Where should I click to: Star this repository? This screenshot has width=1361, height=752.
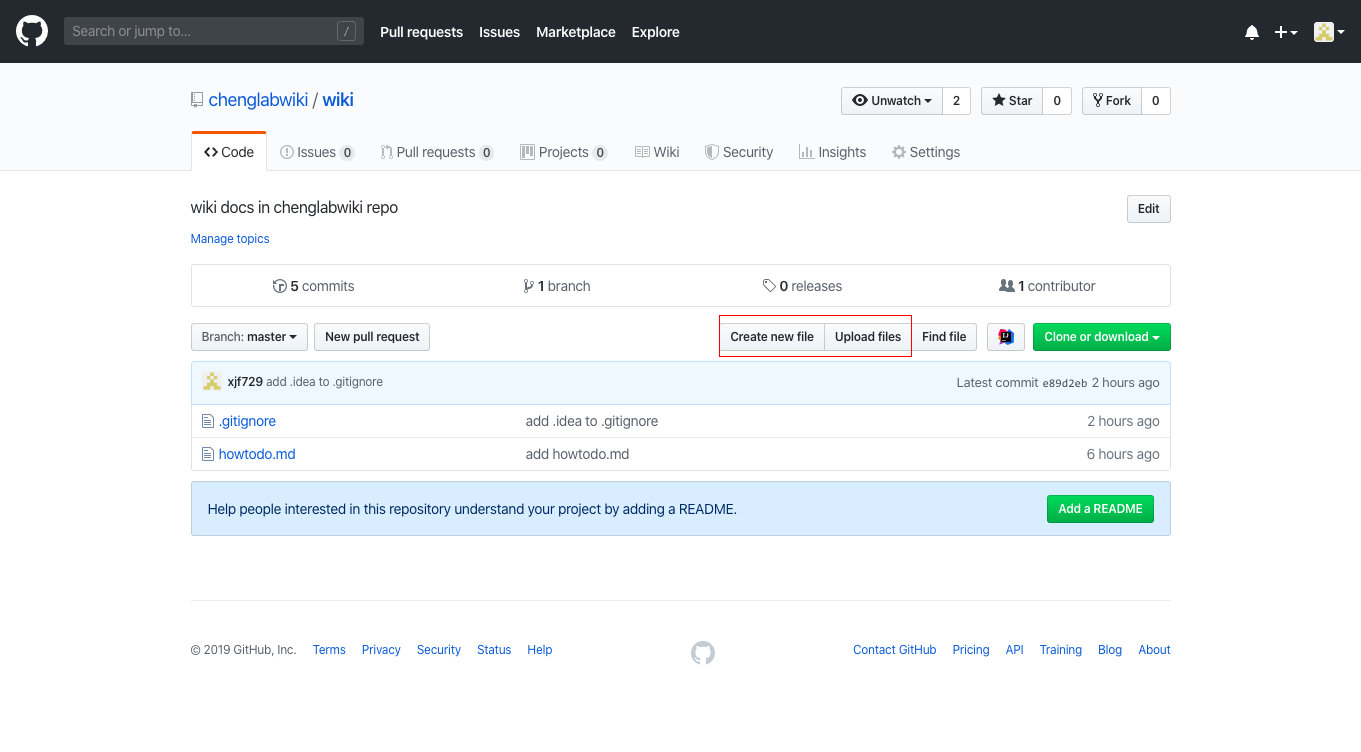1012,101
